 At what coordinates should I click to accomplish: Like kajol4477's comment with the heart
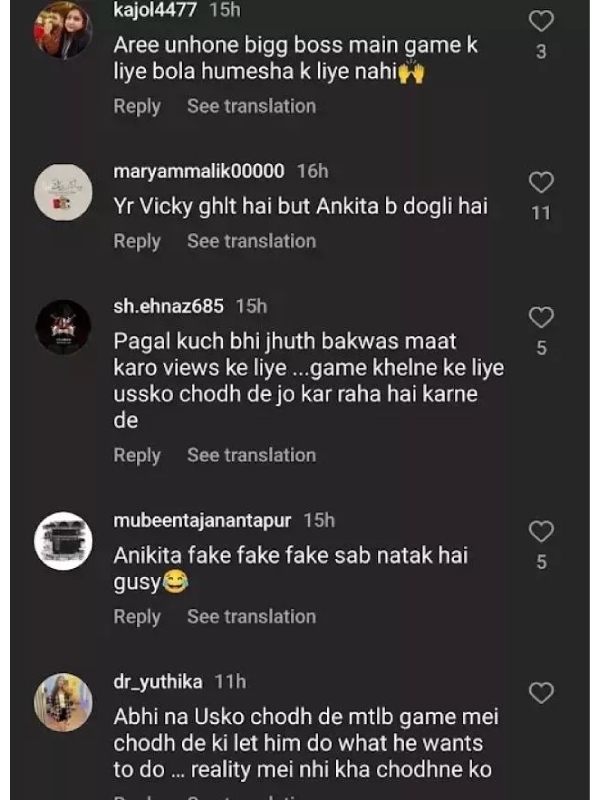[541, 21]
